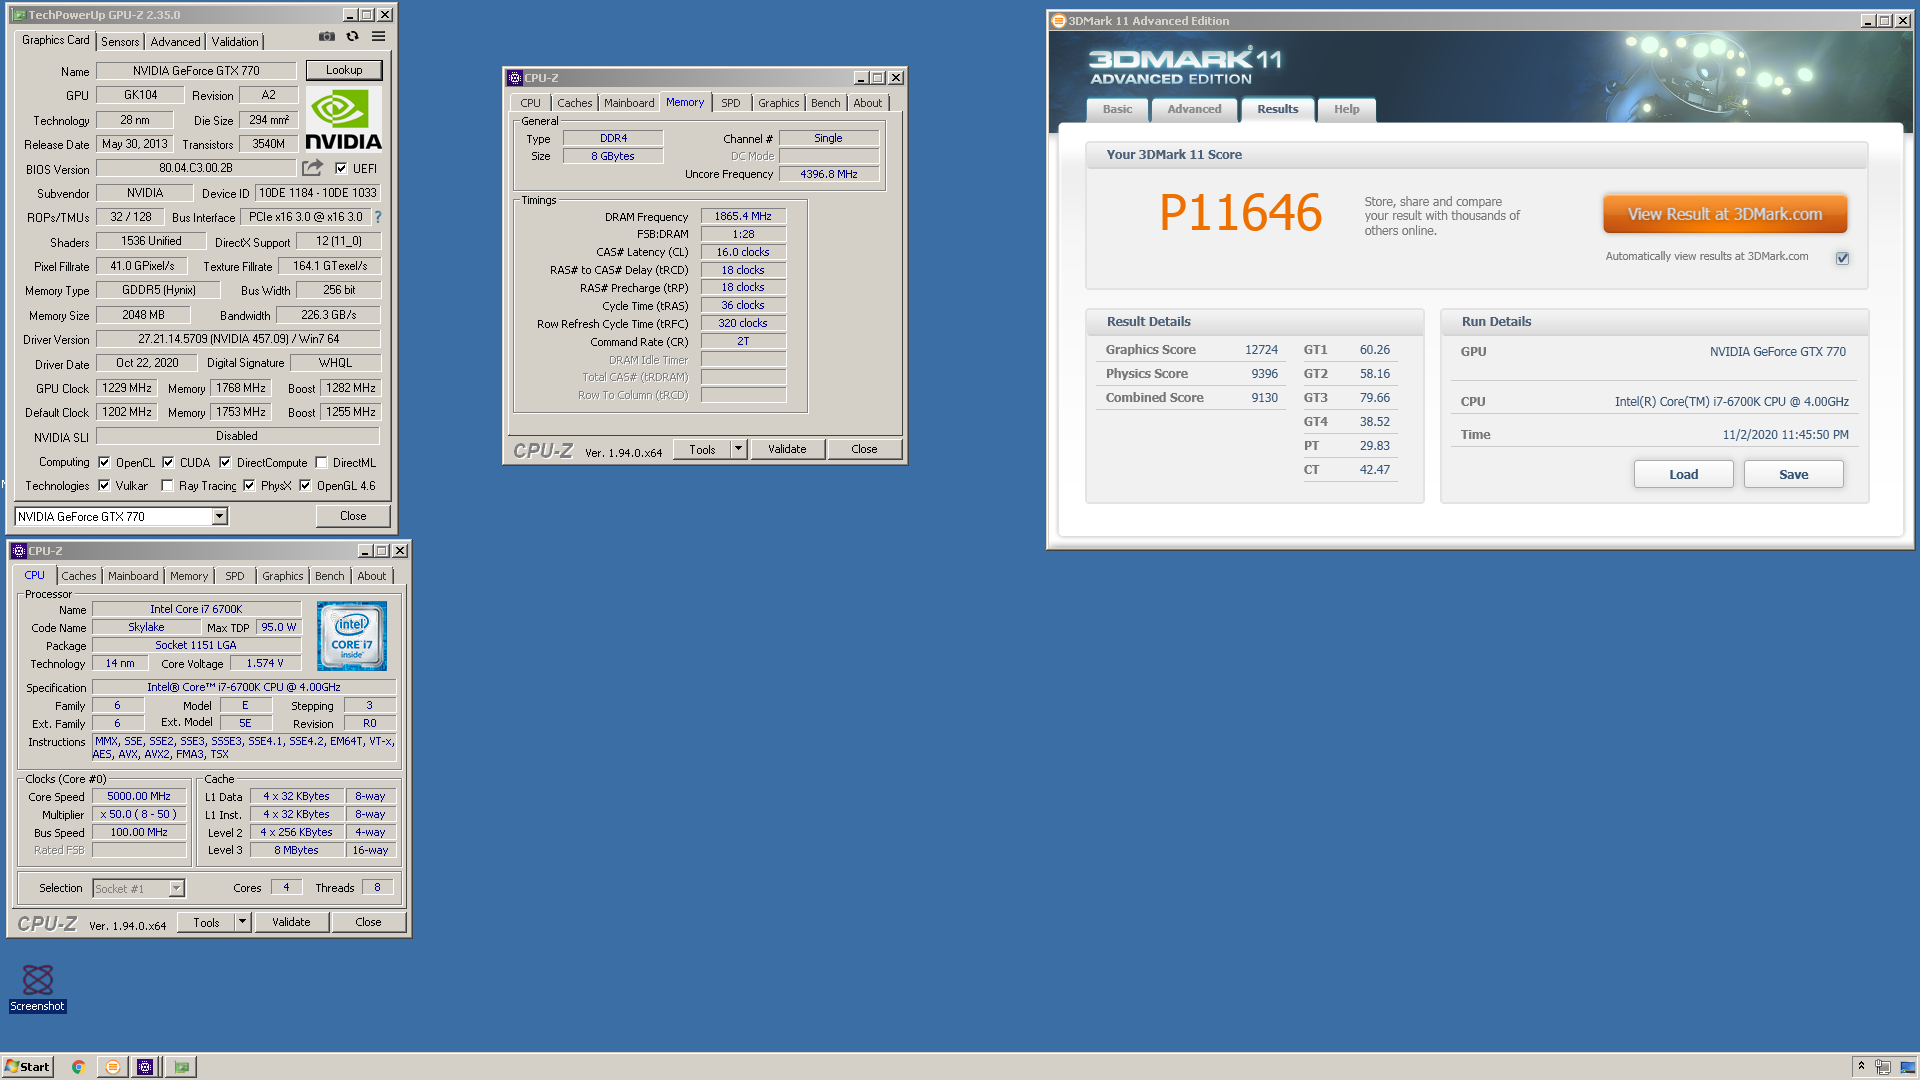This screenshot has height=1080, width=1920.
Task: Open the Basic tab in 3DMark 11
Action: tap(1117, 109)
